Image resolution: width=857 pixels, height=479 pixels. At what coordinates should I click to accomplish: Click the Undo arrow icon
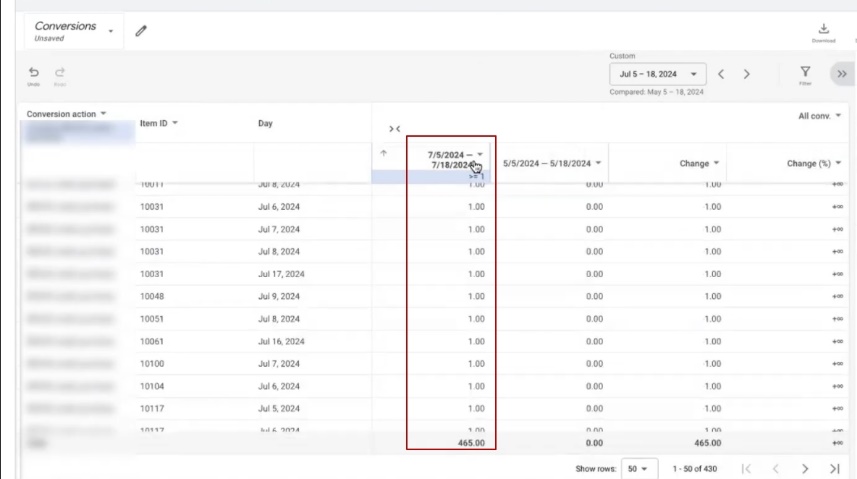tap(34, 73)
